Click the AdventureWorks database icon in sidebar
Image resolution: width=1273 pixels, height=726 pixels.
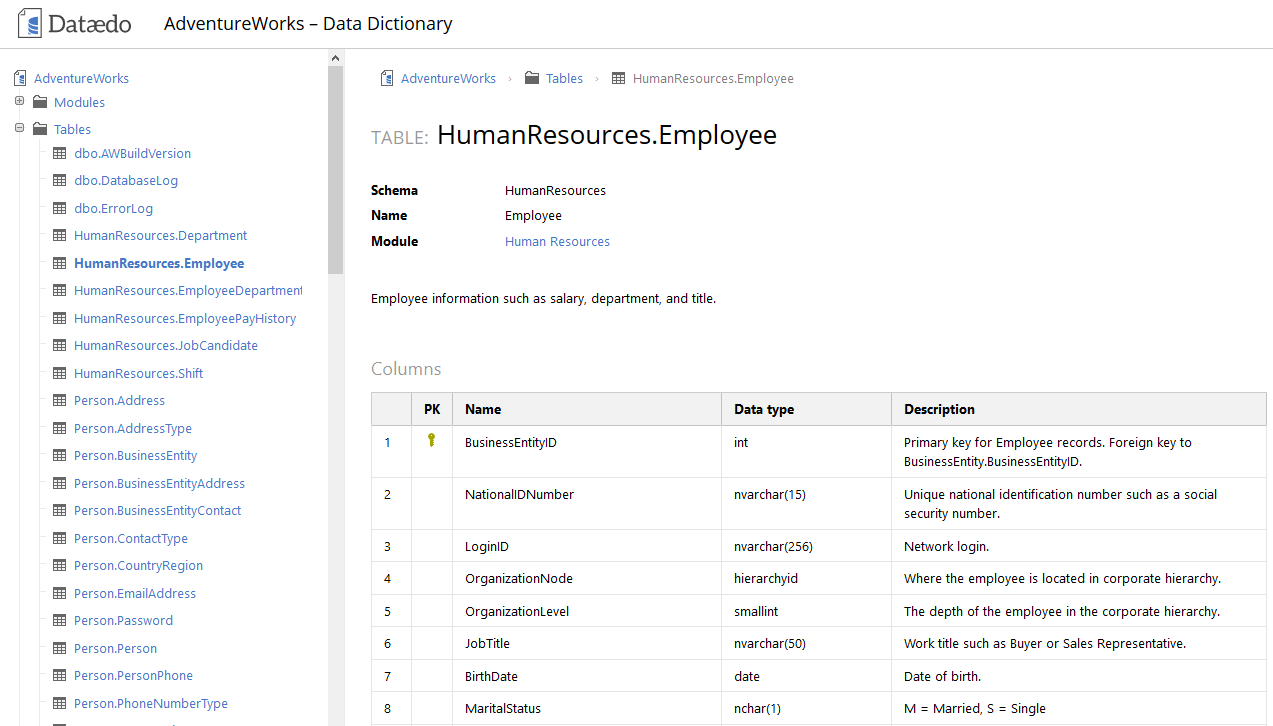20,78
